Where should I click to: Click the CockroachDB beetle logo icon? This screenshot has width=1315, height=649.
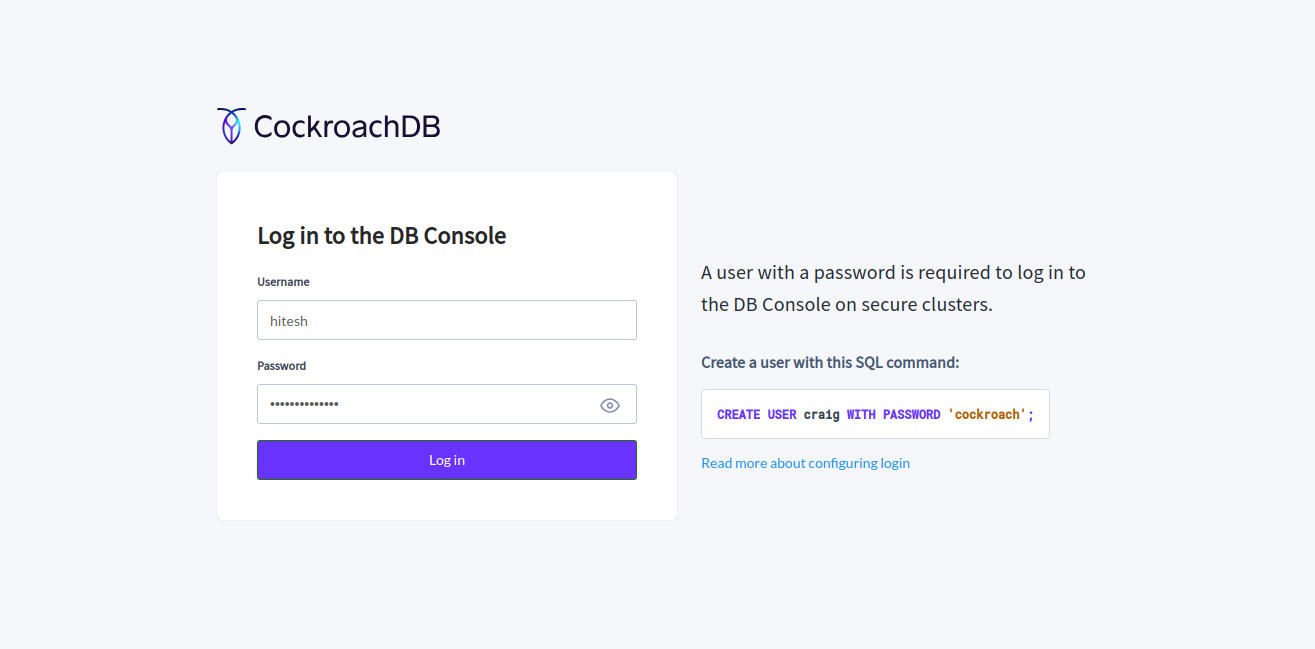tap(231, 126)
